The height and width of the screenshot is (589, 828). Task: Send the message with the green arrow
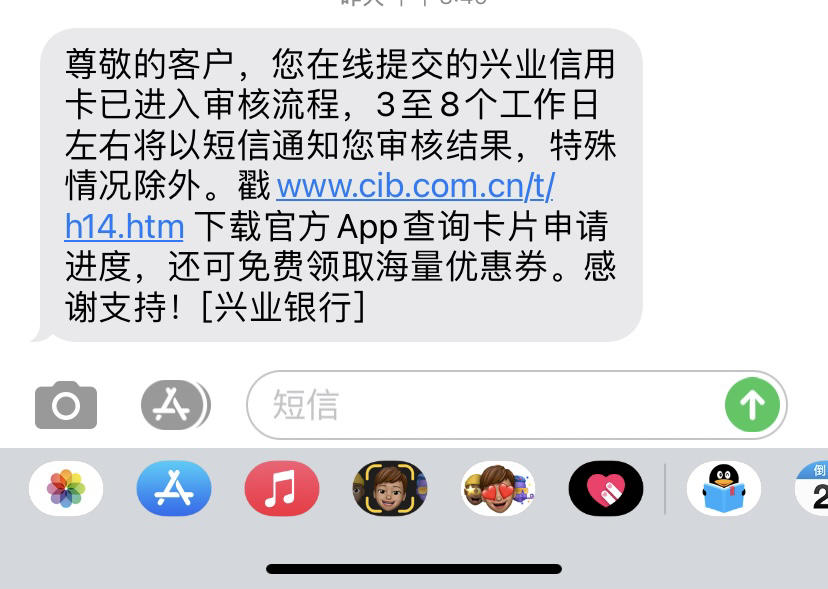coord(752,405)
